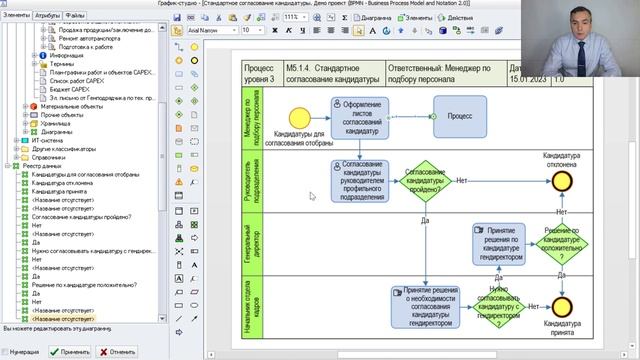Toggle underline Ч formatting
640x360 pixels.
[x=302, y=31]
